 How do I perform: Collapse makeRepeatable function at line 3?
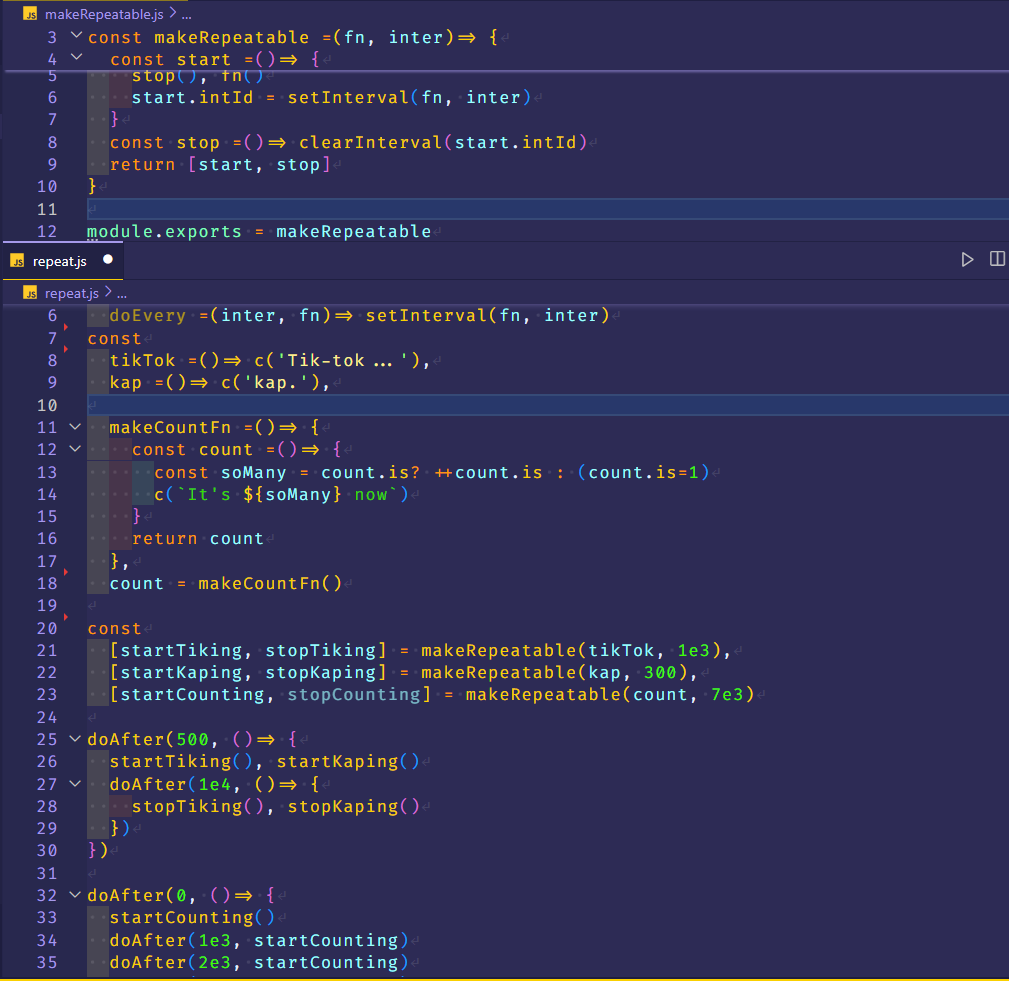point(76,35)
